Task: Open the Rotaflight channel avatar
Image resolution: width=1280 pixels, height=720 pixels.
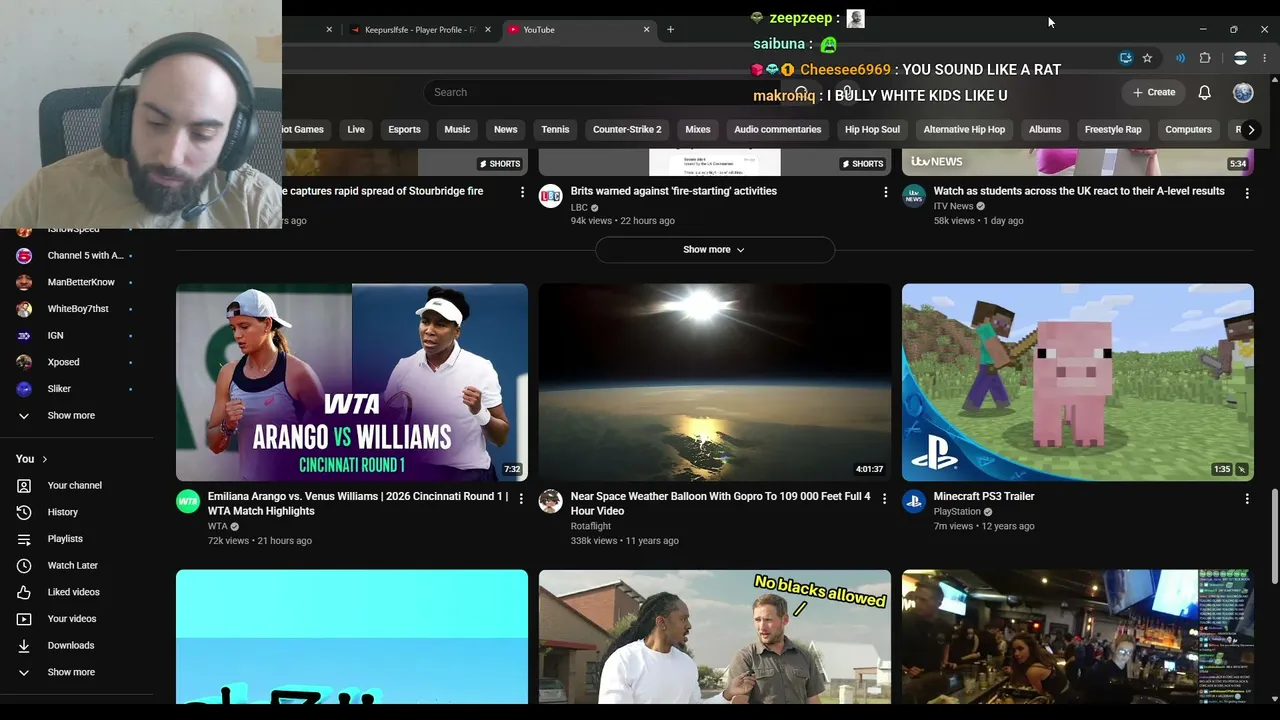Action: pyautogui.click(x=551, y=501)
